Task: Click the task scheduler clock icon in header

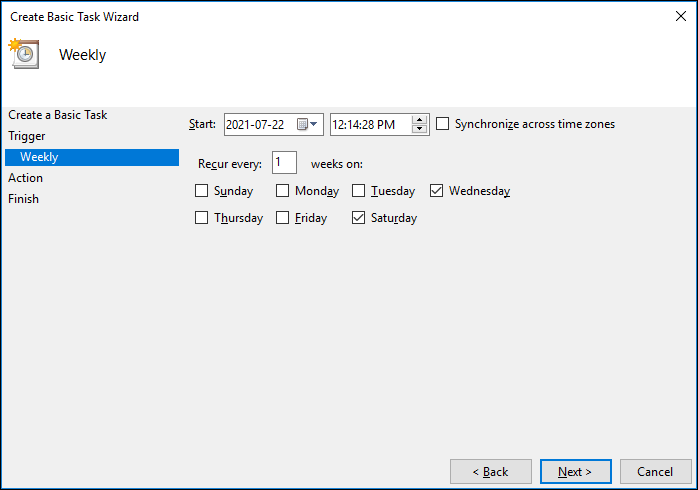Action: [x=24, y=54]
